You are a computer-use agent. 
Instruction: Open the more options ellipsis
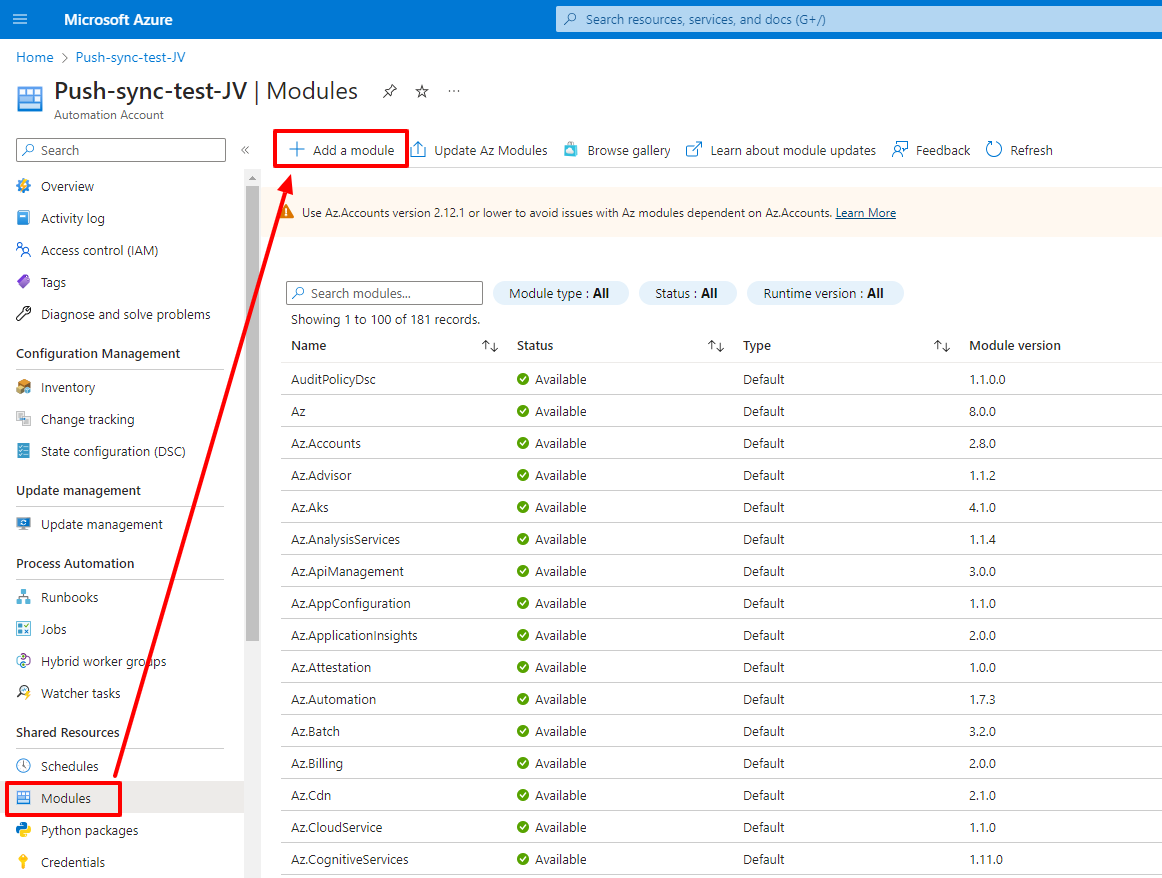[454, 91]
